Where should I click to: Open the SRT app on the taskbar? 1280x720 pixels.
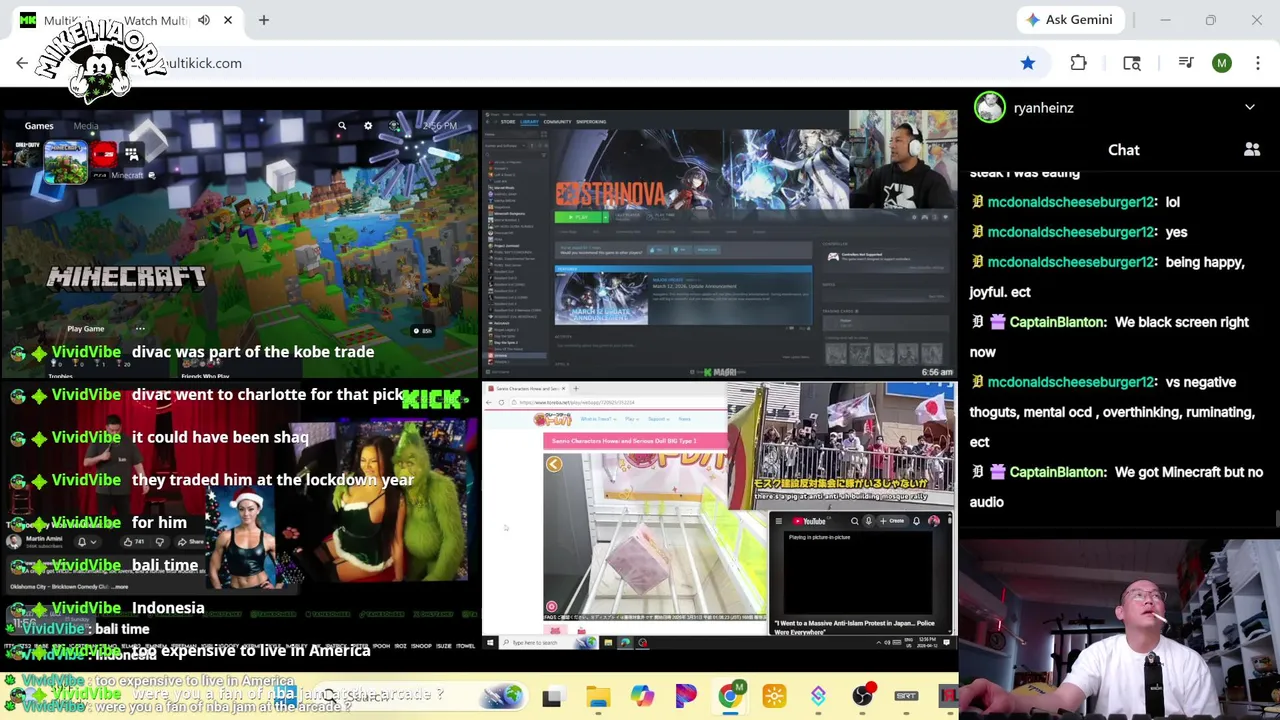(x=906, y=697)
